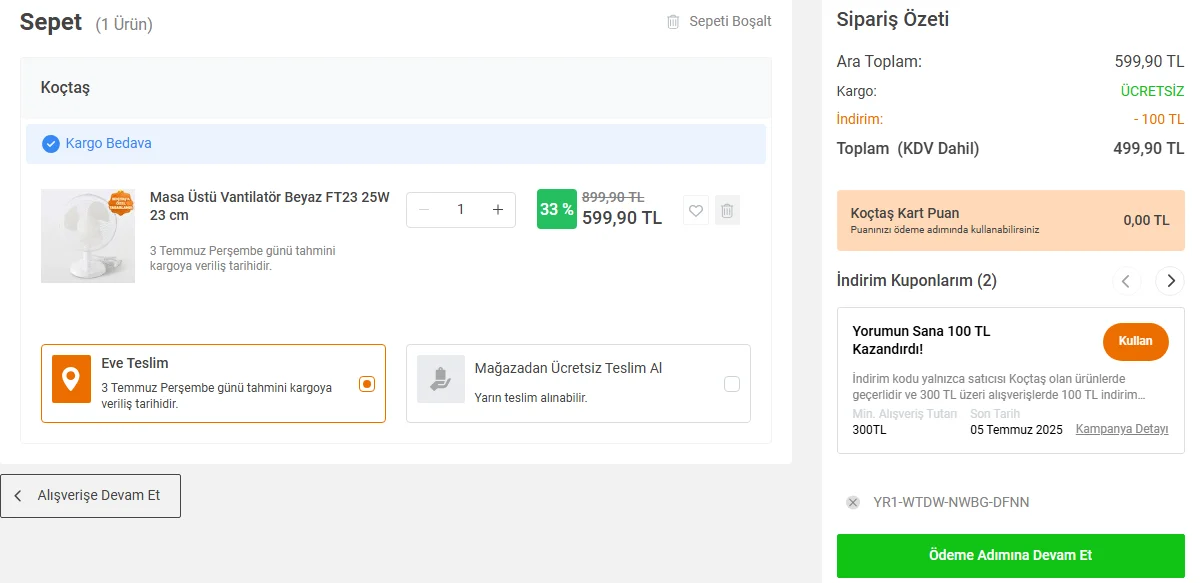The height and width of the screenshot is (583, 1200).
Task: Delete the fan using the product trash icon
Action: point(727,210)
